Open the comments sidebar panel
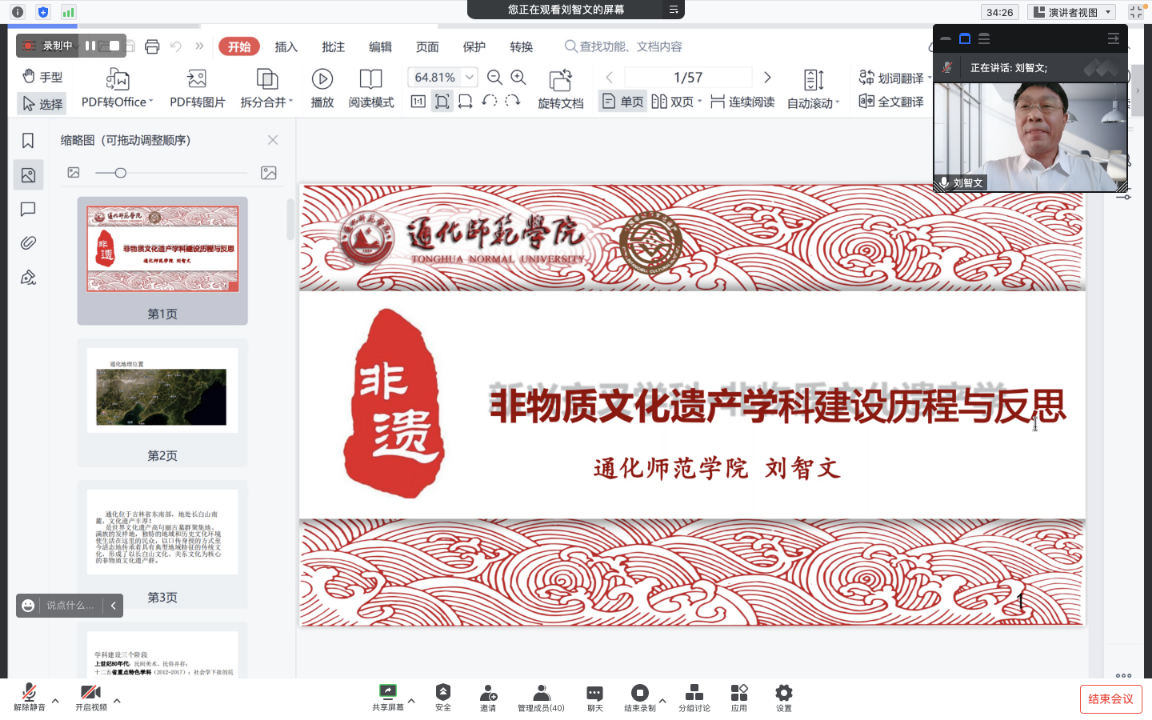 point(28,209)
